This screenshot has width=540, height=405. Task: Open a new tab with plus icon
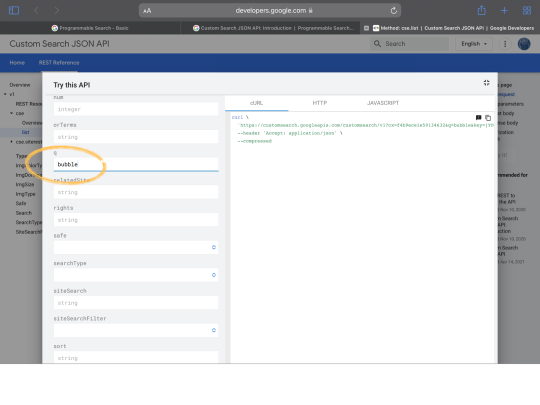[x=504, y=10]
